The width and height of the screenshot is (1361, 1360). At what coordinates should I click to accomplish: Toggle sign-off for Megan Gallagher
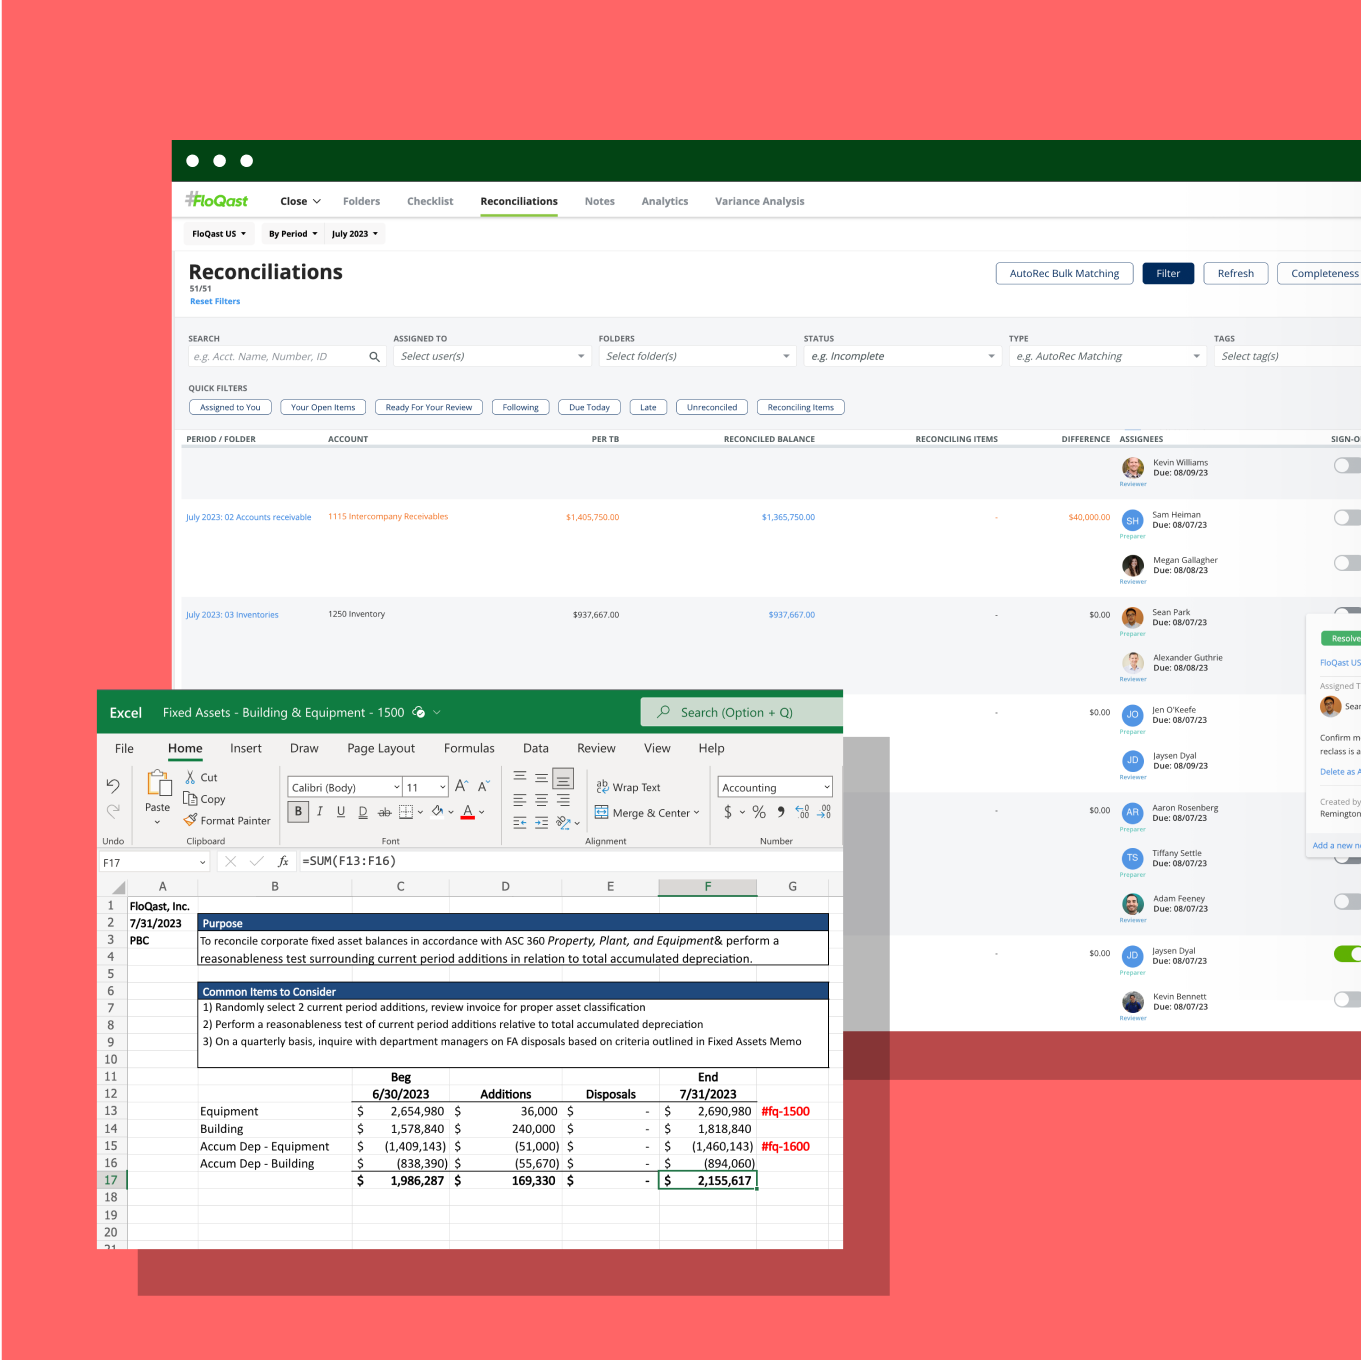click(x=1347, y=563)
